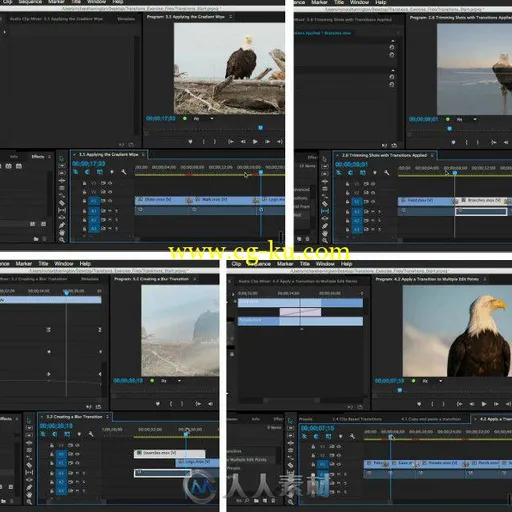
Task: Switch to Effects tab in Gradient Wipe window
Action: pos(38,157)
